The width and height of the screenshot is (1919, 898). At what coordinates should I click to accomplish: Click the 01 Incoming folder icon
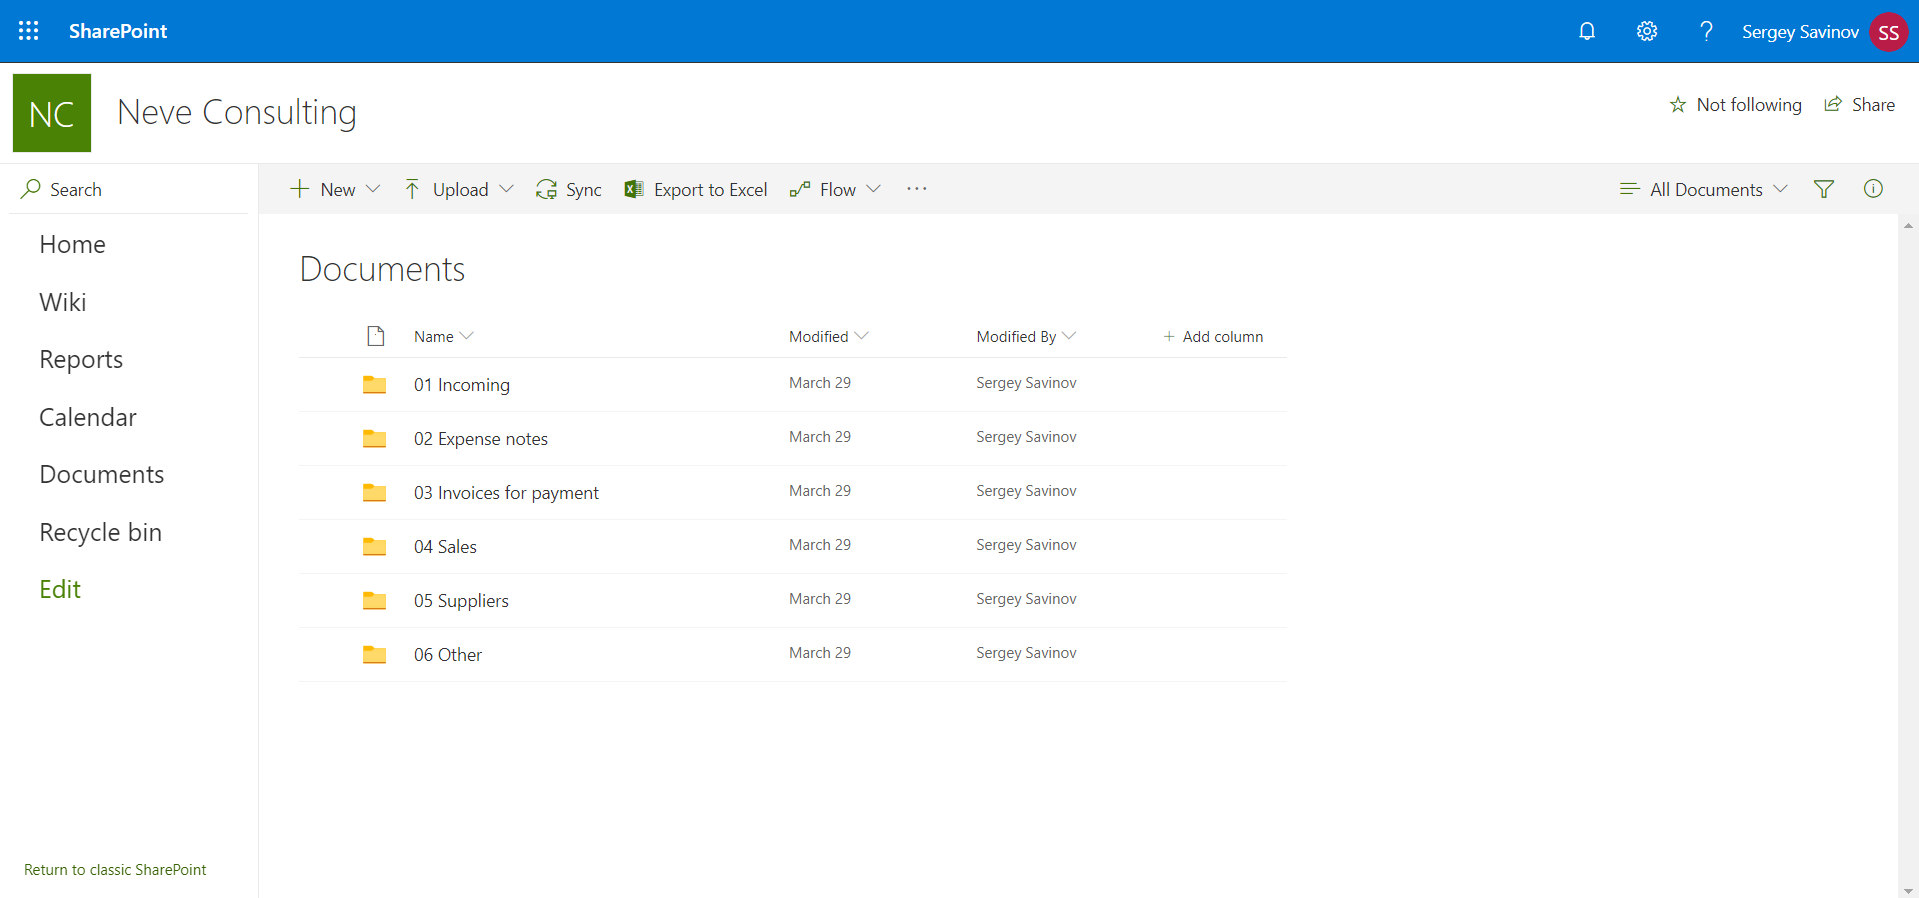click(x=375, y=384)
